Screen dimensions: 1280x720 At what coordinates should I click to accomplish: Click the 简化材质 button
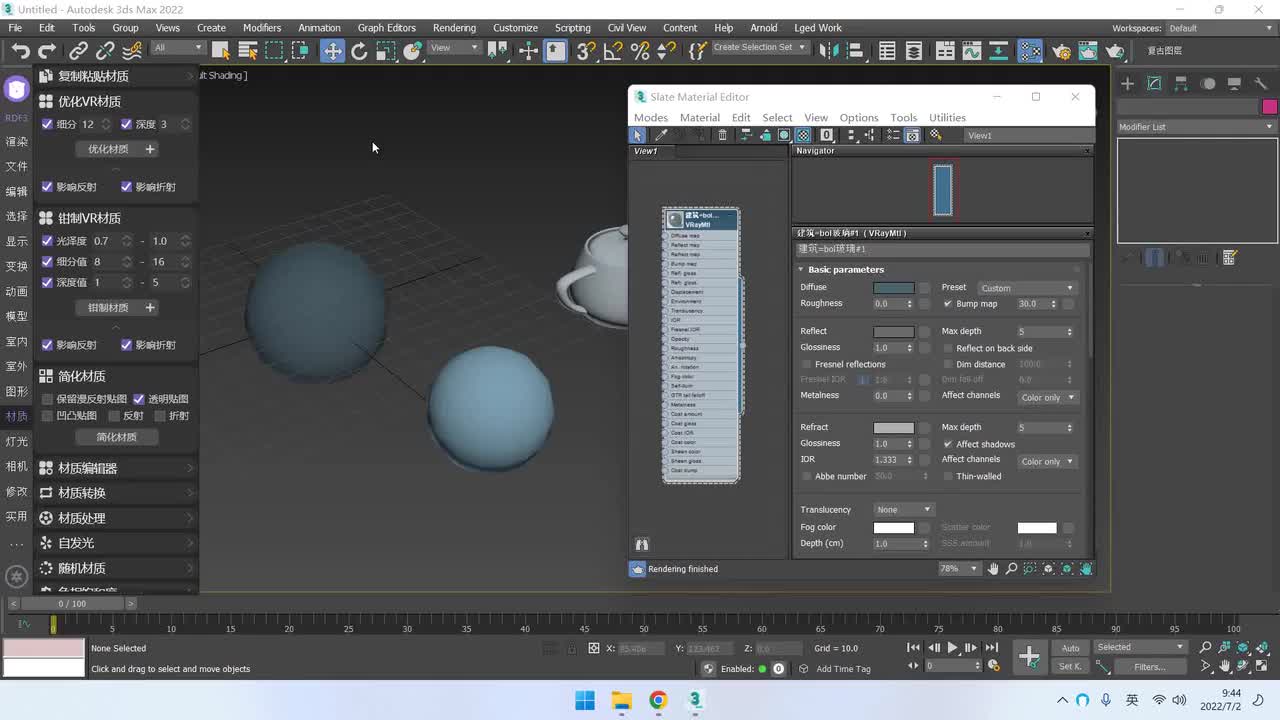[116, 437]
